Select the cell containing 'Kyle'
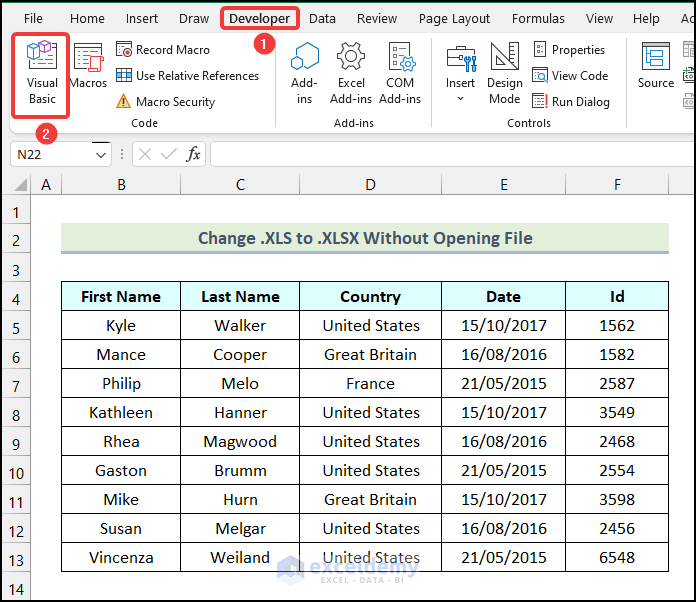The height and width of the screenshot is (602, 696). click(x=121, y=325)
